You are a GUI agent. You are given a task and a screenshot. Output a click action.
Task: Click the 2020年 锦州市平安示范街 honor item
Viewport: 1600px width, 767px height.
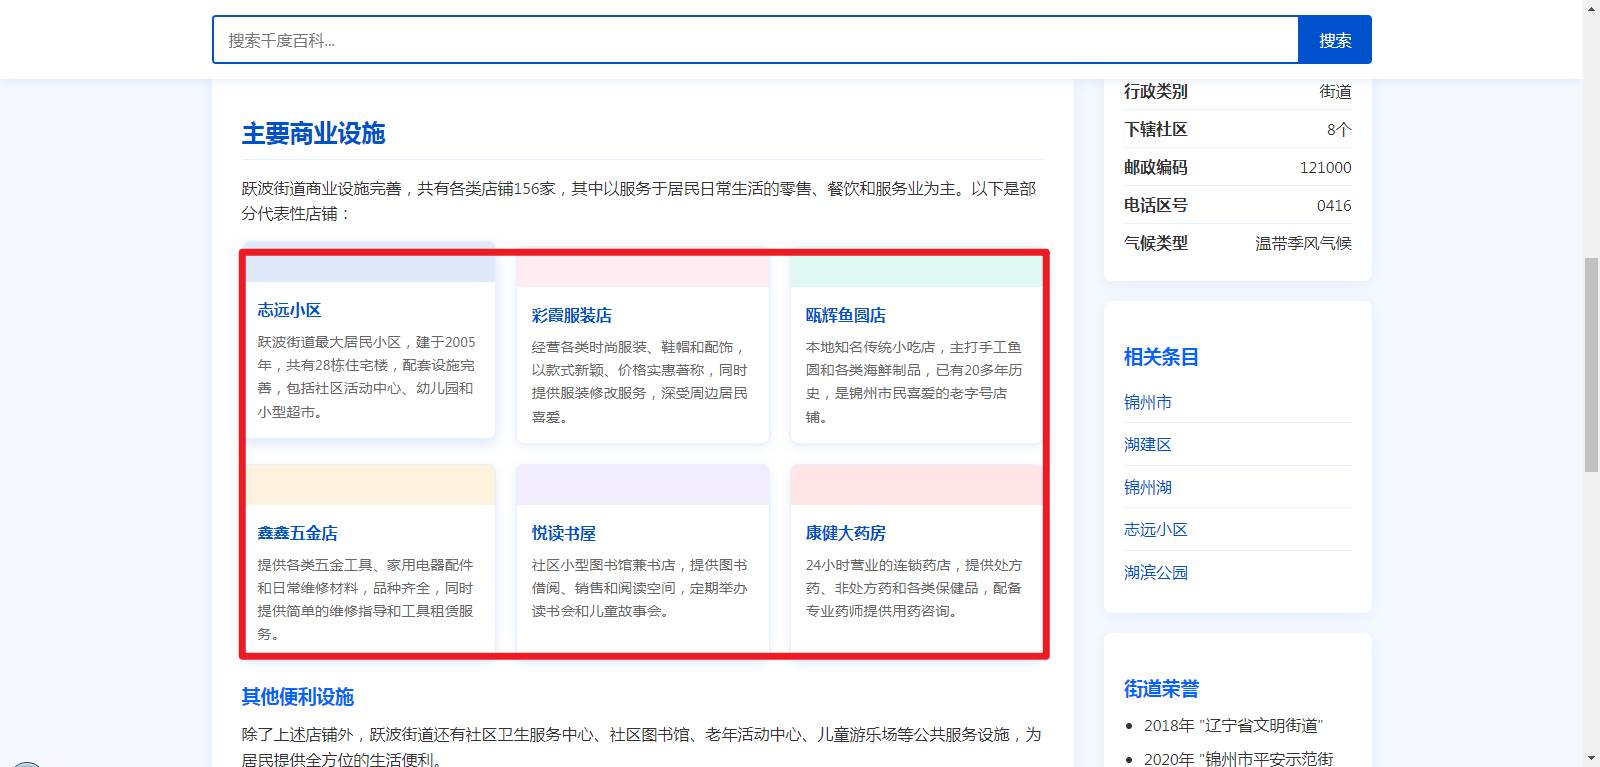pyautogui.click(x=1239, y=759)
